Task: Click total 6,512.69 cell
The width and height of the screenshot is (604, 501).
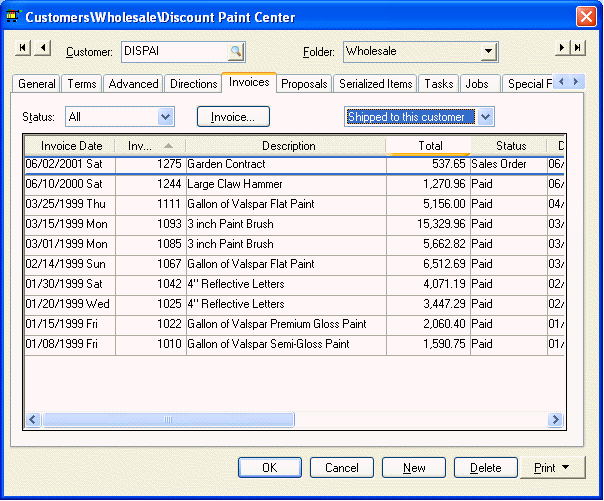Action: pyautogui.click(x=428, y=265)
